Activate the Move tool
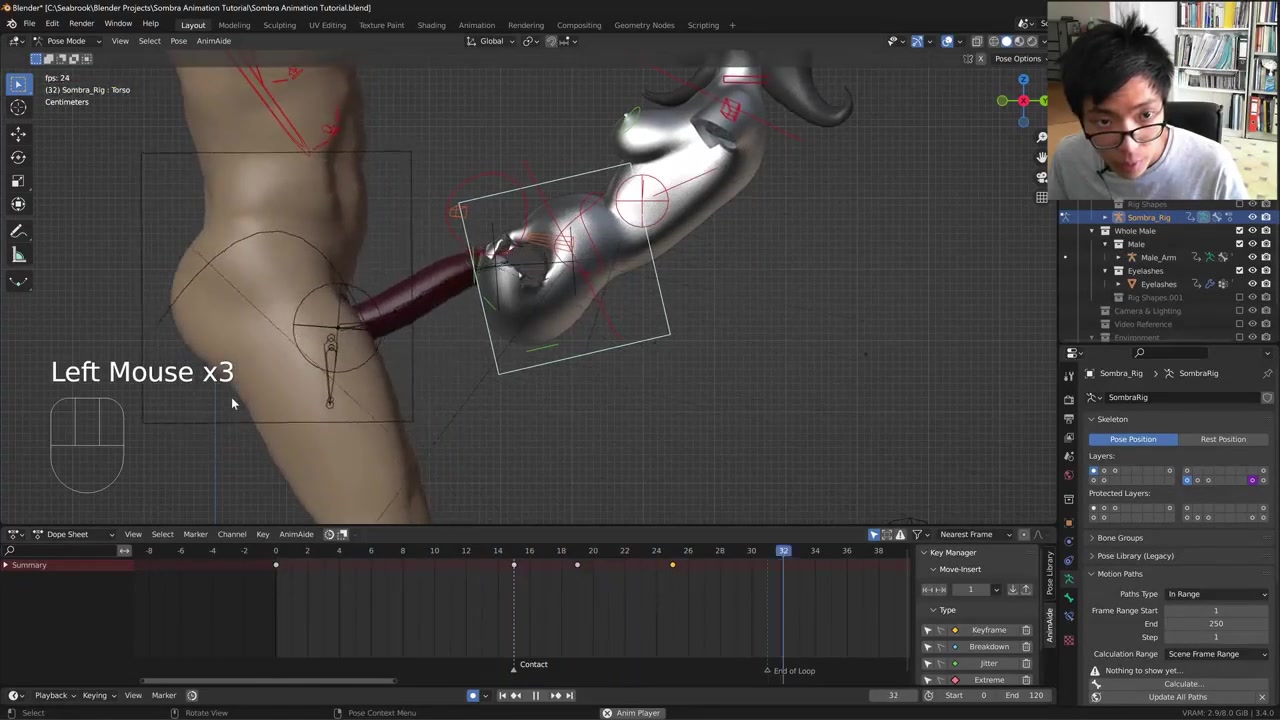 tap(18, 134)
